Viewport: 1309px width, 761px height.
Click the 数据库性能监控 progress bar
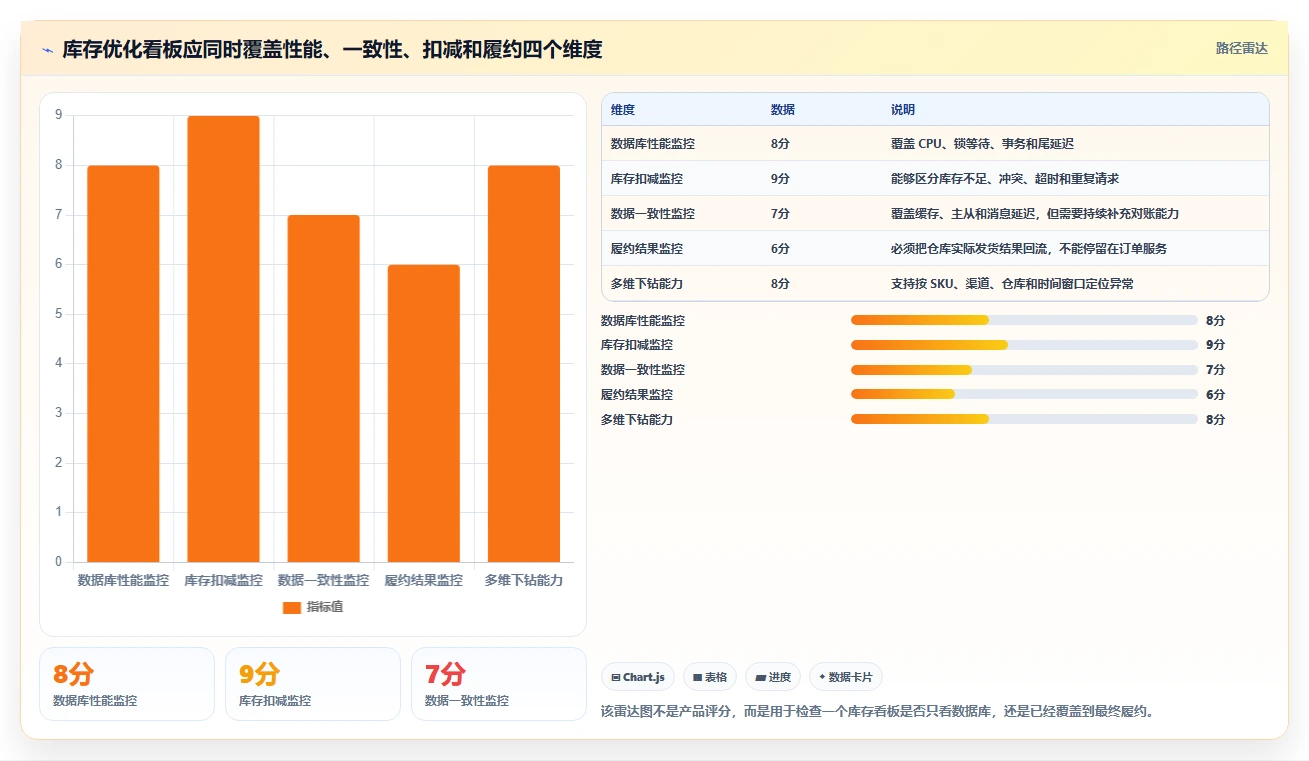(x=1024, y=320)
